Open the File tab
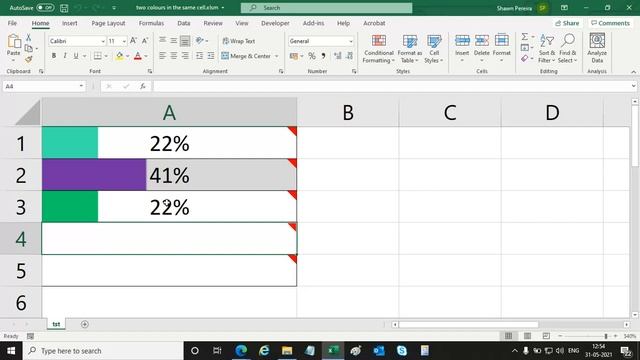The image size is (640, 360). [12, 23]
